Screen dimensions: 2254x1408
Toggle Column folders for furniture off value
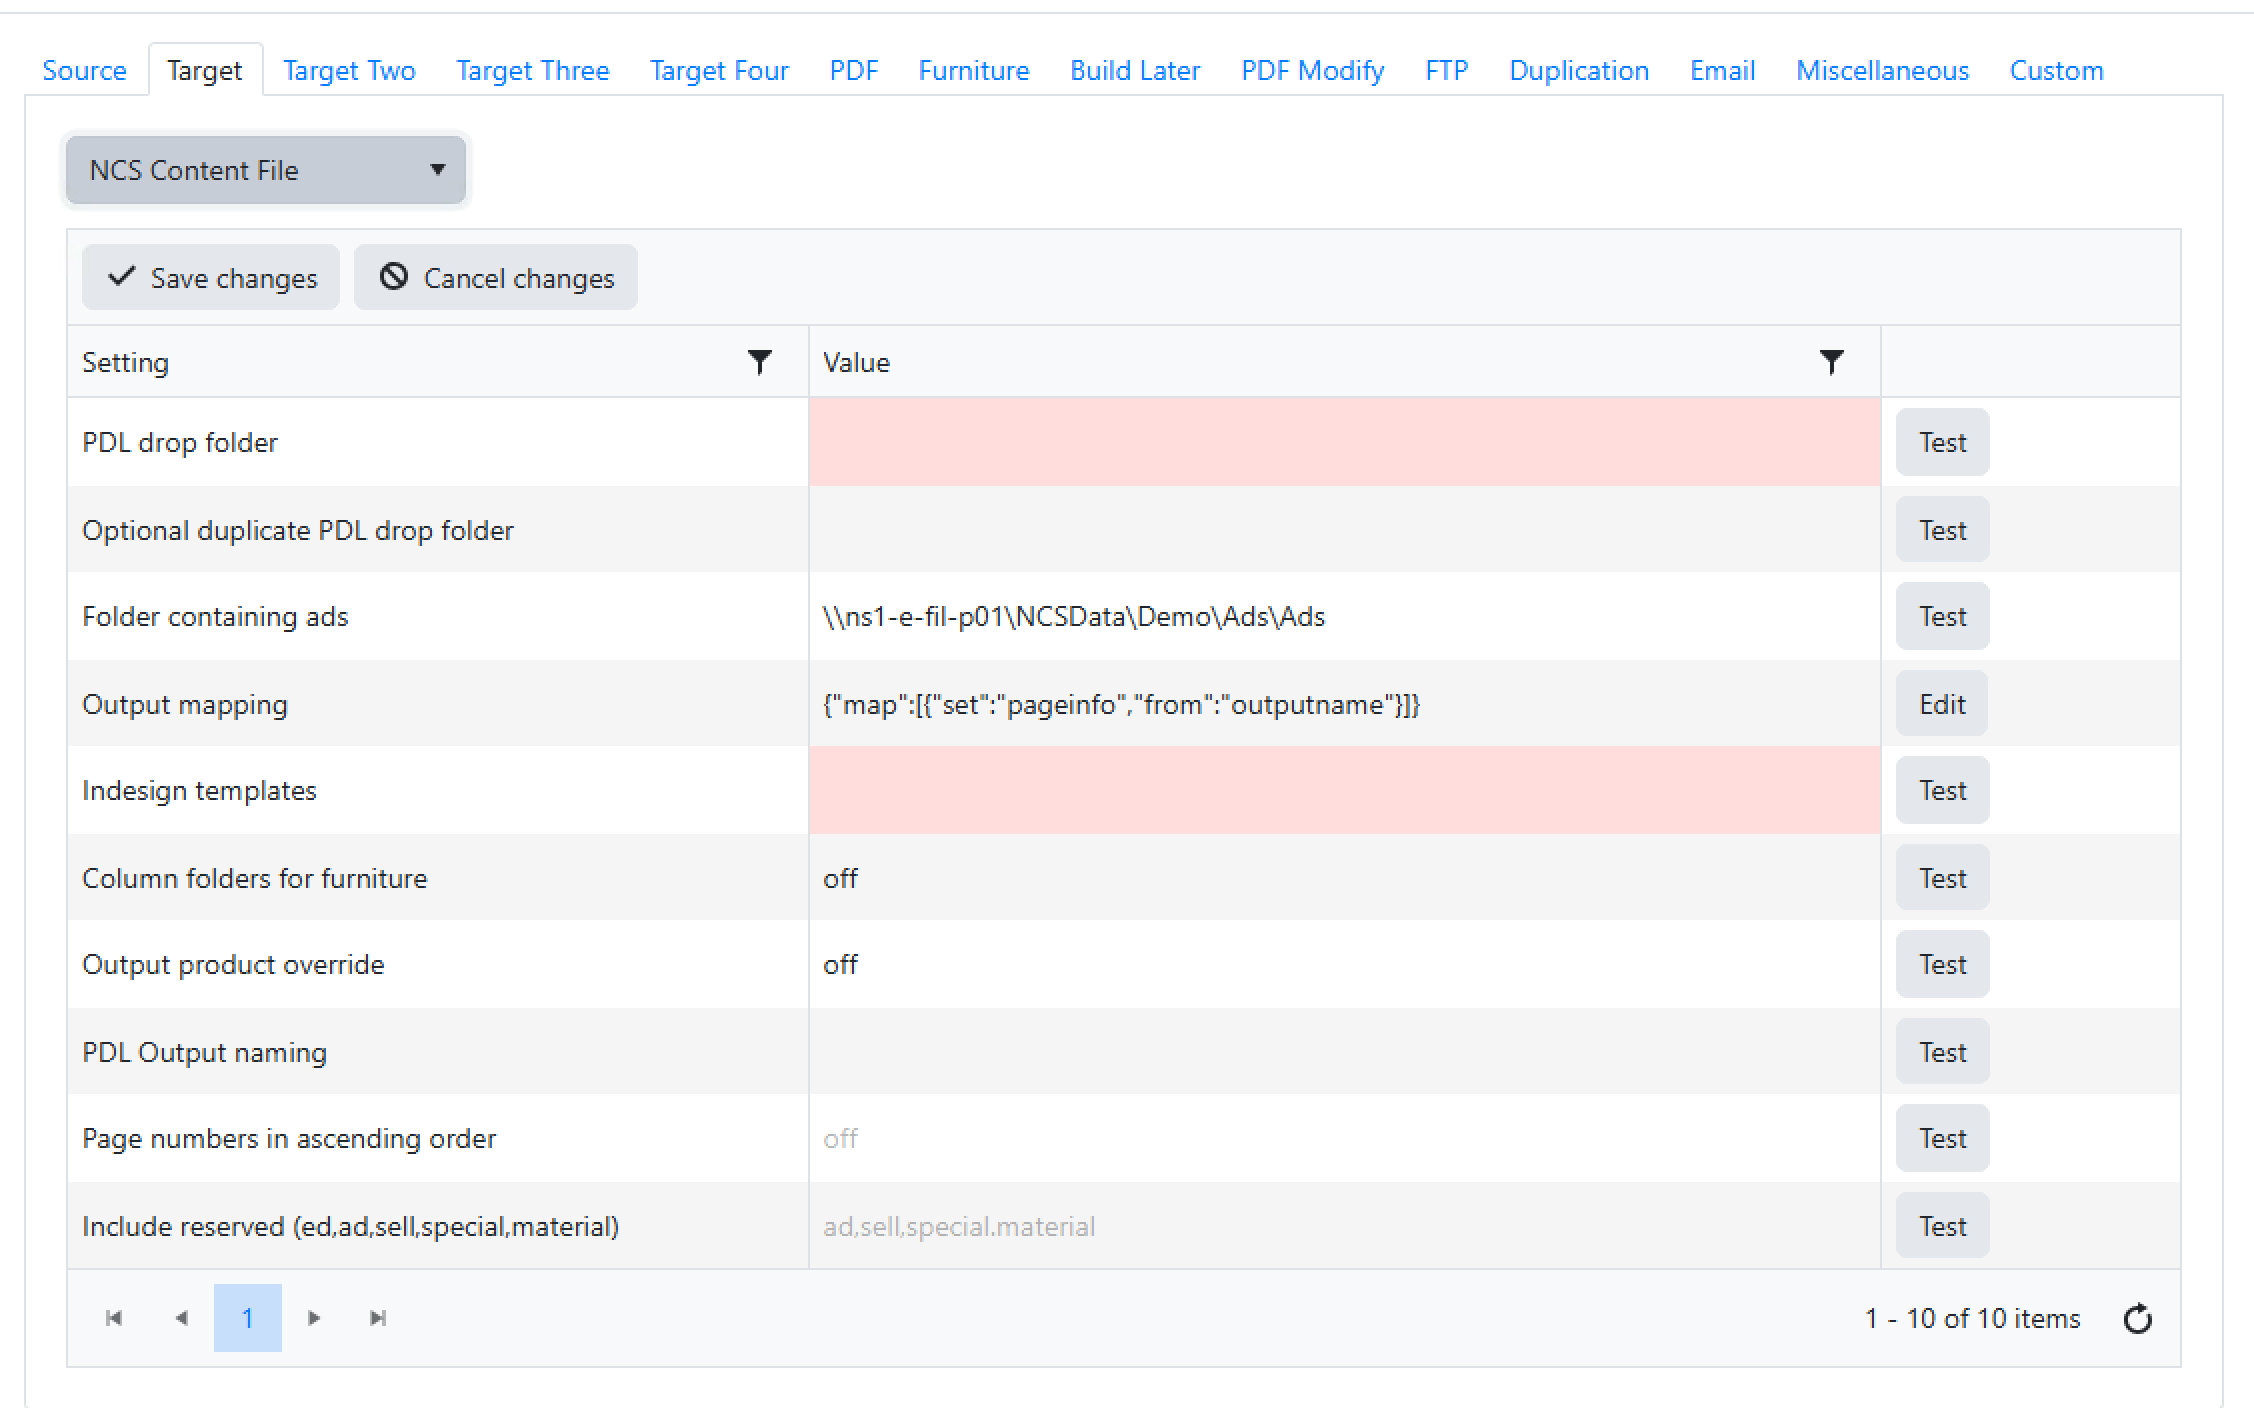pos(841,878)
